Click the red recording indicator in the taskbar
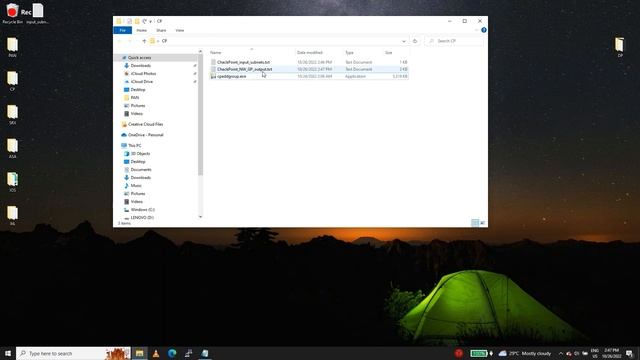640x360 pixels. point(459,353)
